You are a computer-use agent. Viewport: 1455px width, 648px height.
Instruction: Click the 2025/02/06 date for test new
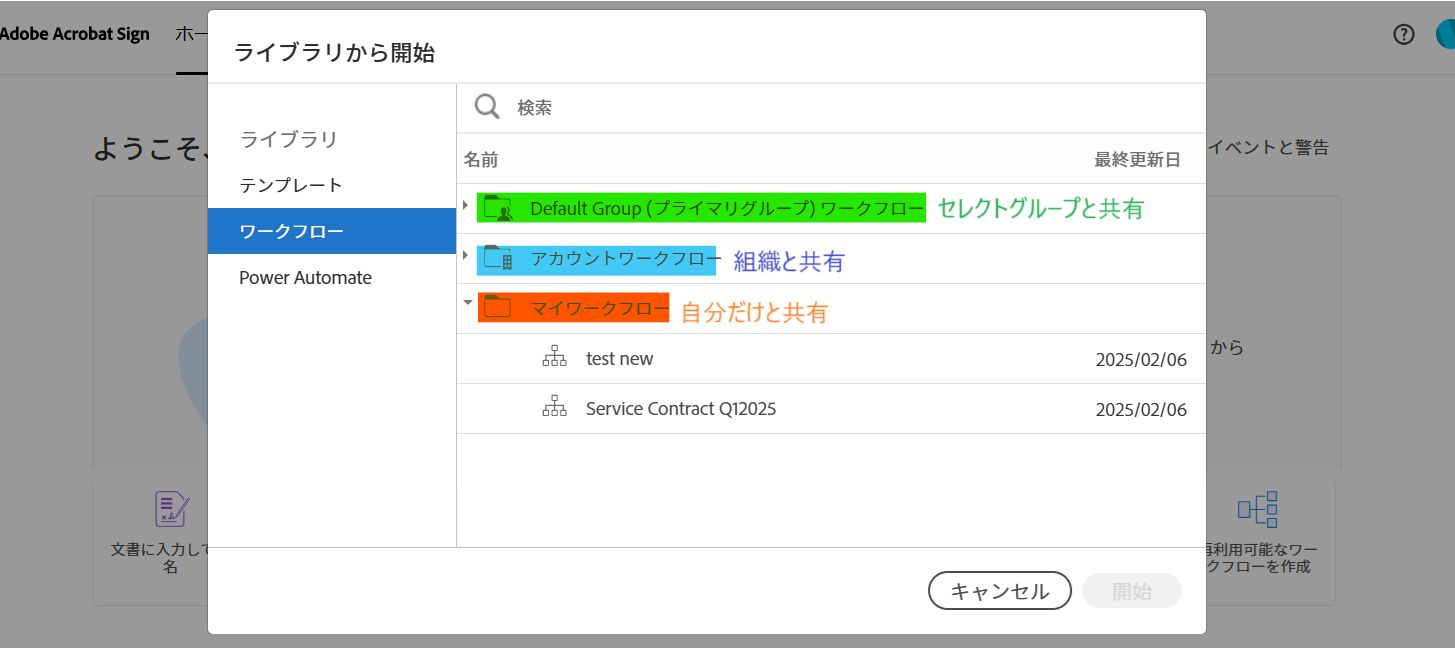[1141, 360]
